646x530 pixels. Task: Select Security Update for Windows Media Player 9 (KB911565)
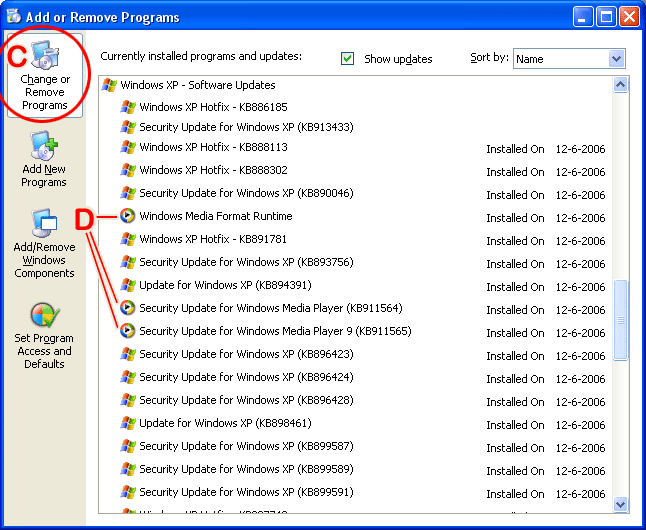(275, 331)
